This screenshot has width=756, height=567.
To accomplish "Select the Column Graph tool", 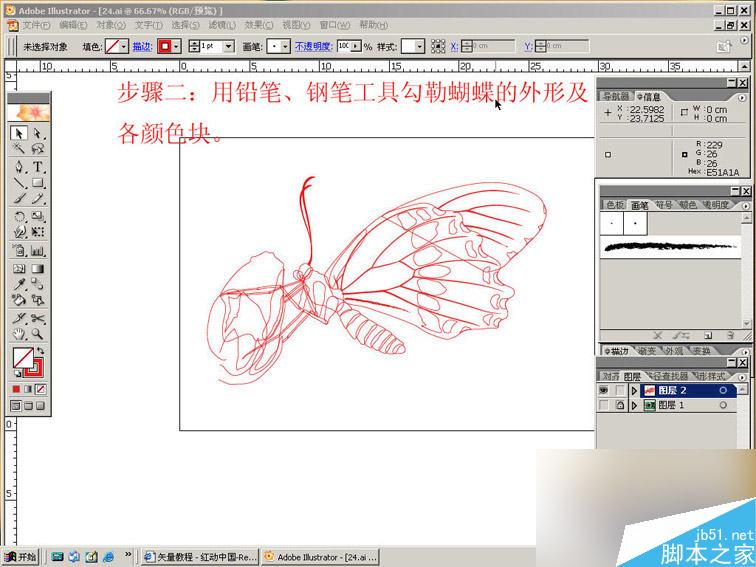I will tap(38, 250).
